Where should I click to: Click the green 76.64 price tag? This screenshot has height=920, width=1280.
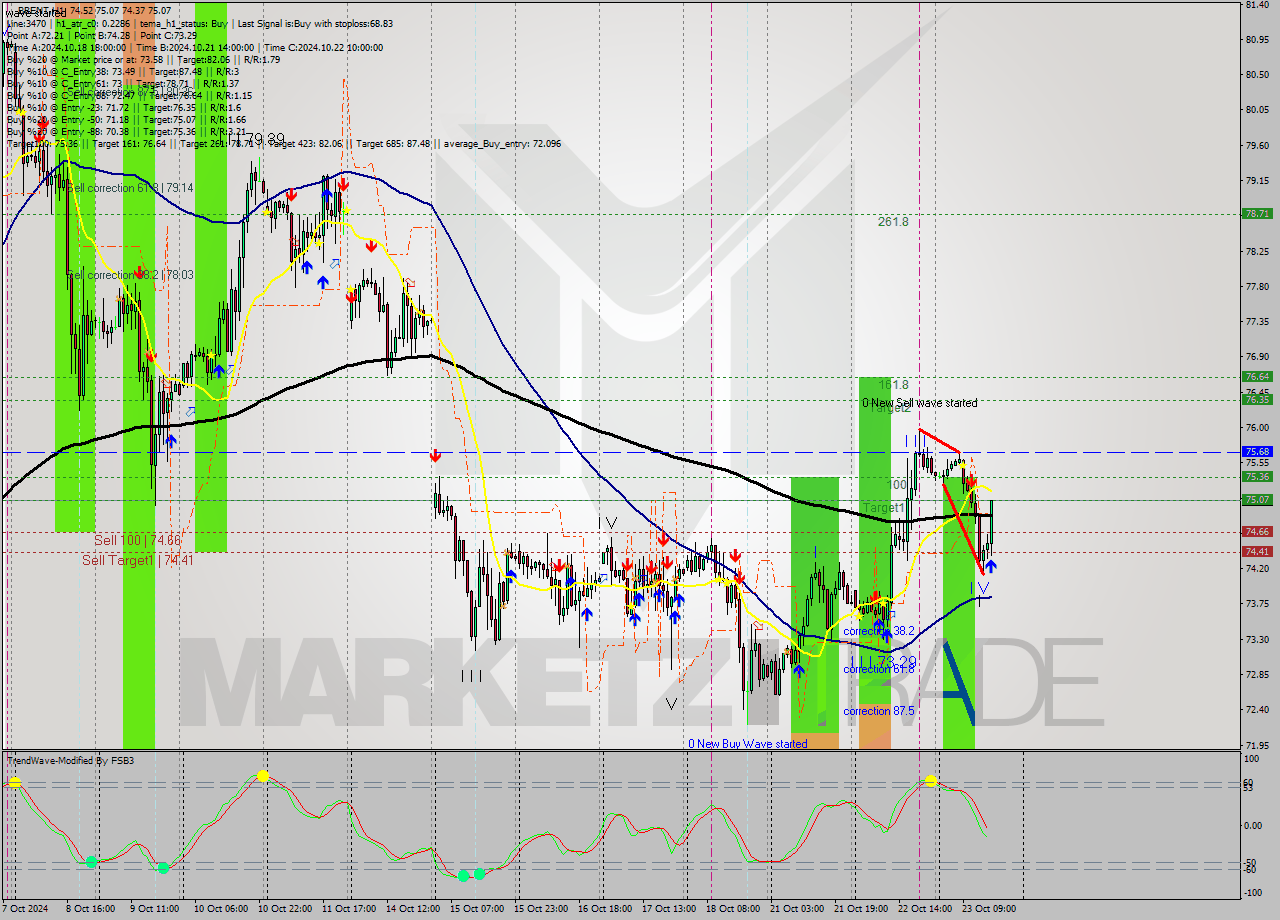coord(1256,377)
